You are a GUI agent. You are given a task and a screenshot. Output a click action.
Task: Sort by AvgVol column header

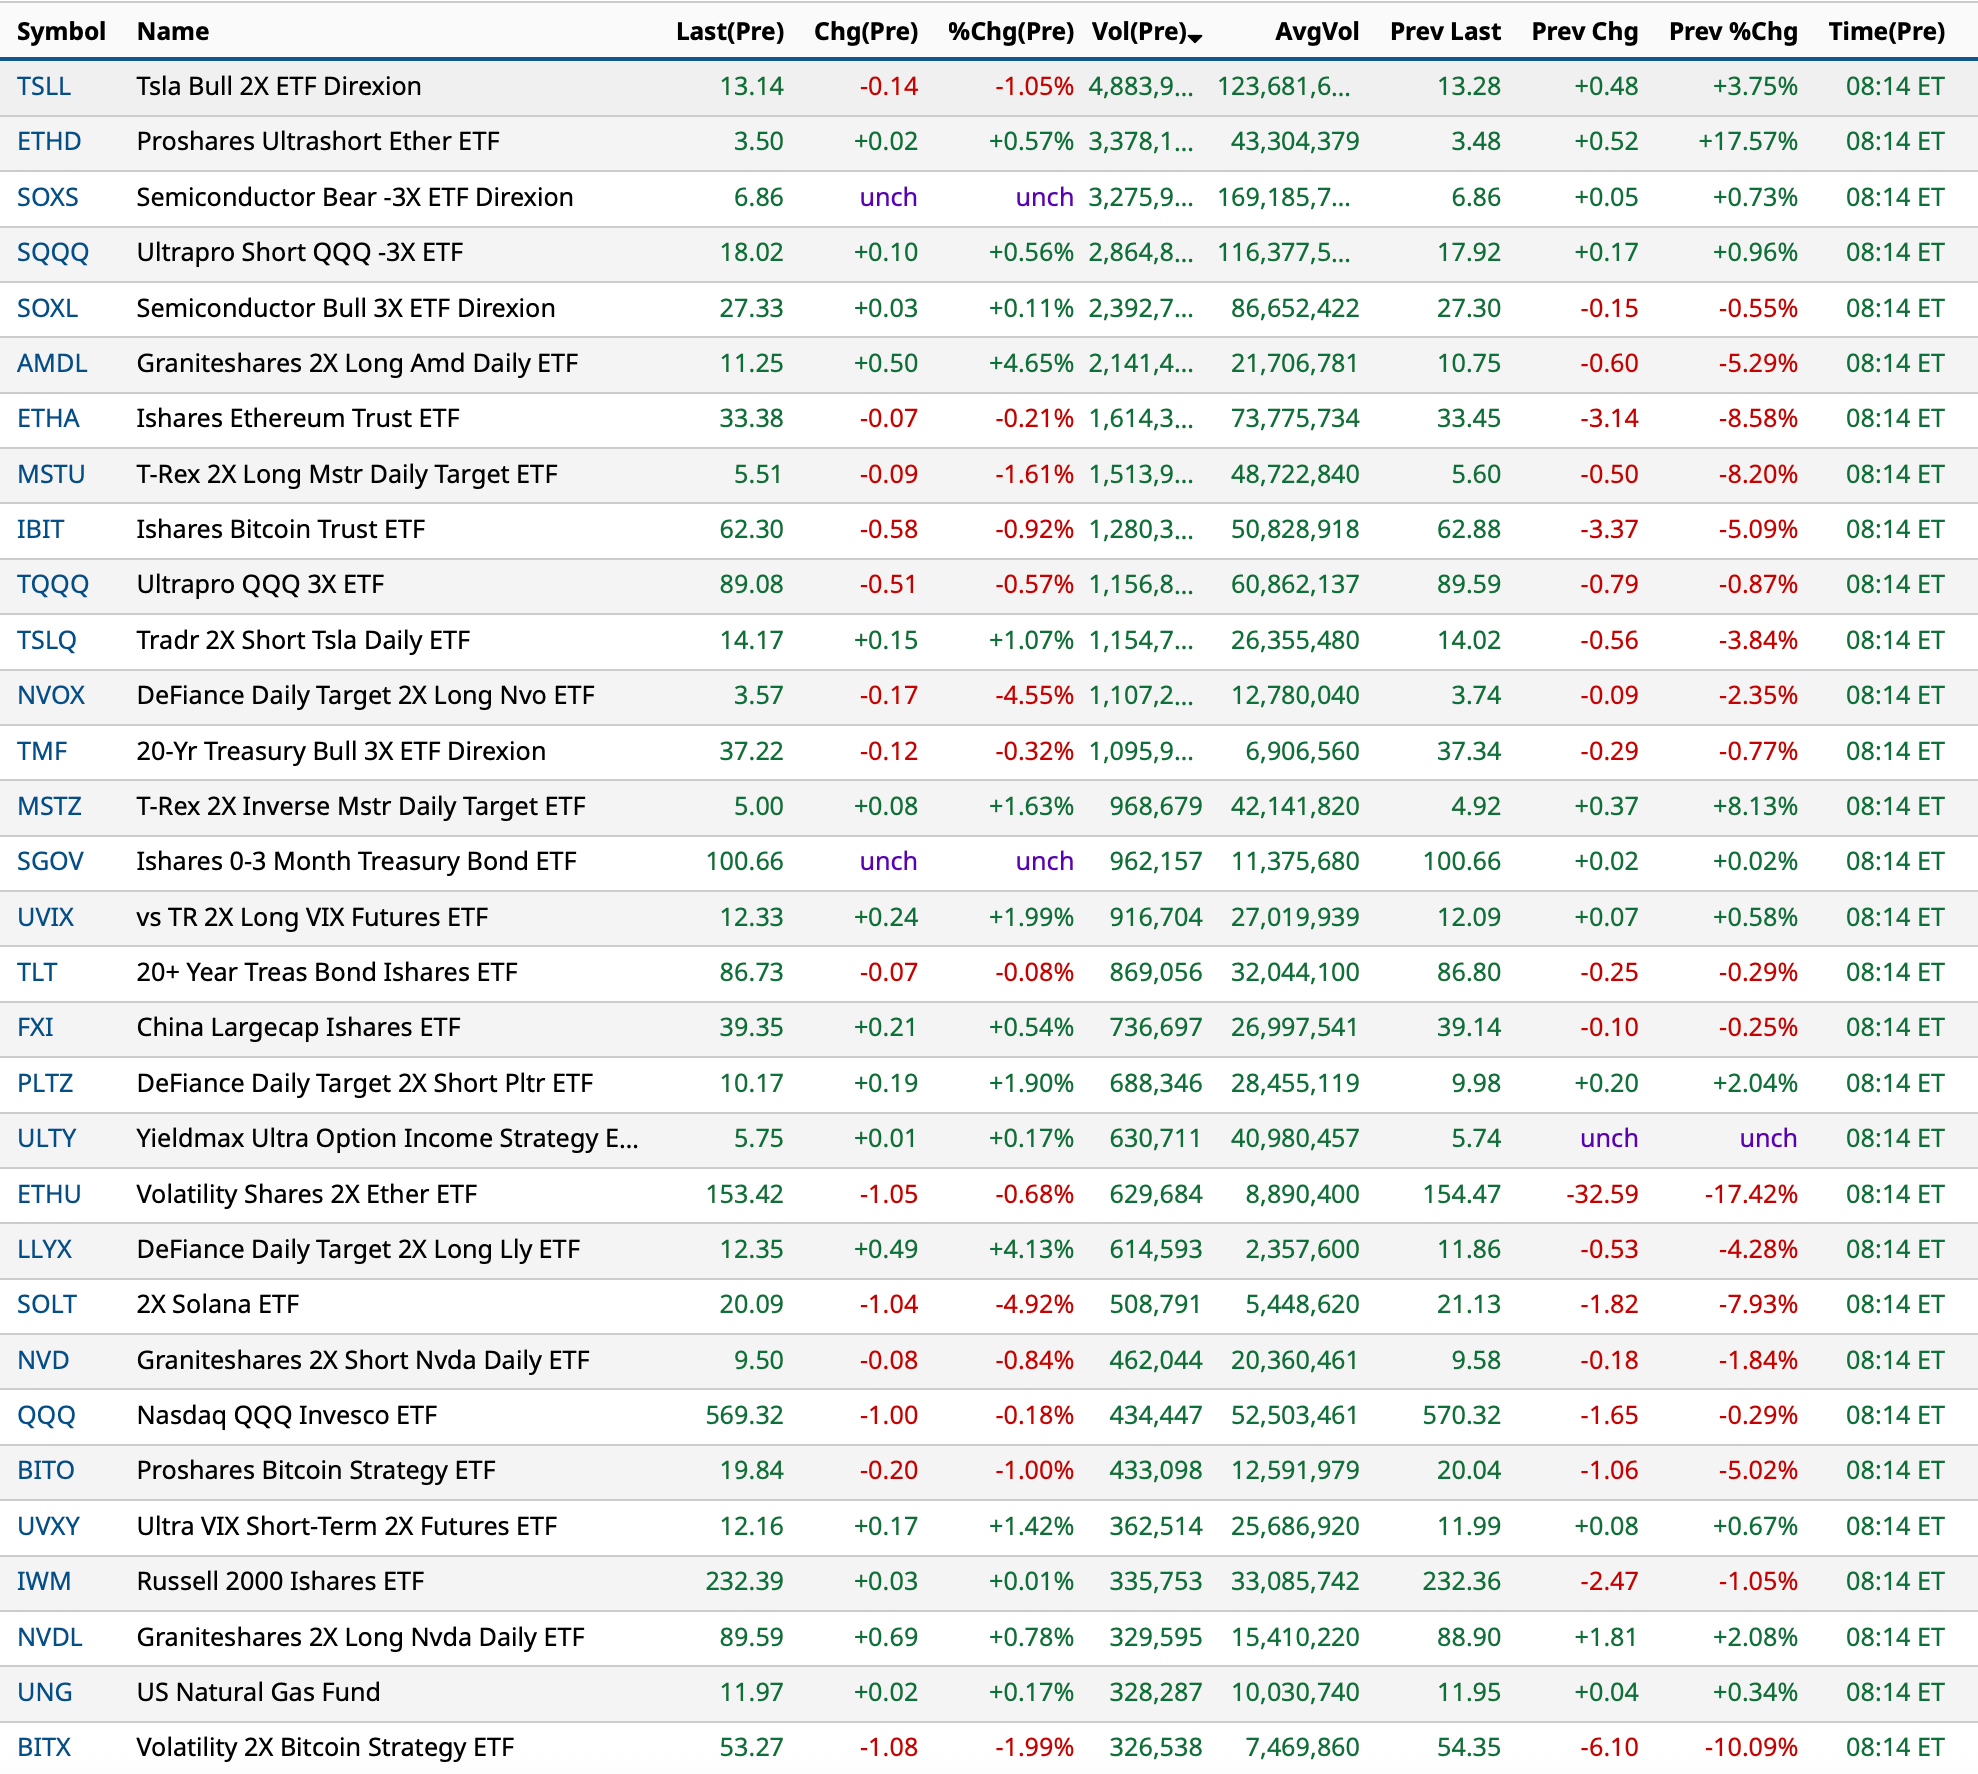click(x=1316, y=31)
